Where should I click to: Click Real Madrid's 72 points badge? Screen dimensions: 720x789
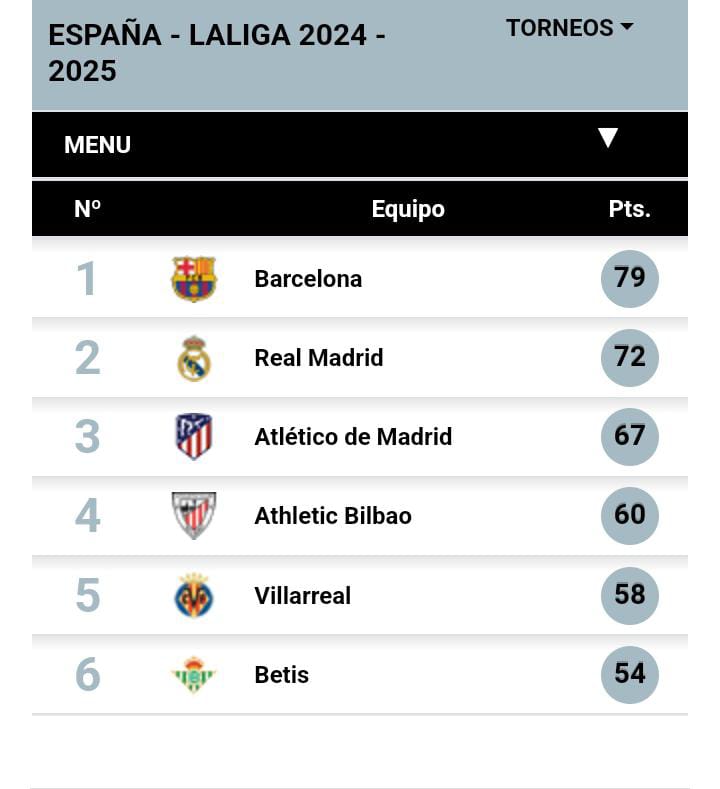629,358
